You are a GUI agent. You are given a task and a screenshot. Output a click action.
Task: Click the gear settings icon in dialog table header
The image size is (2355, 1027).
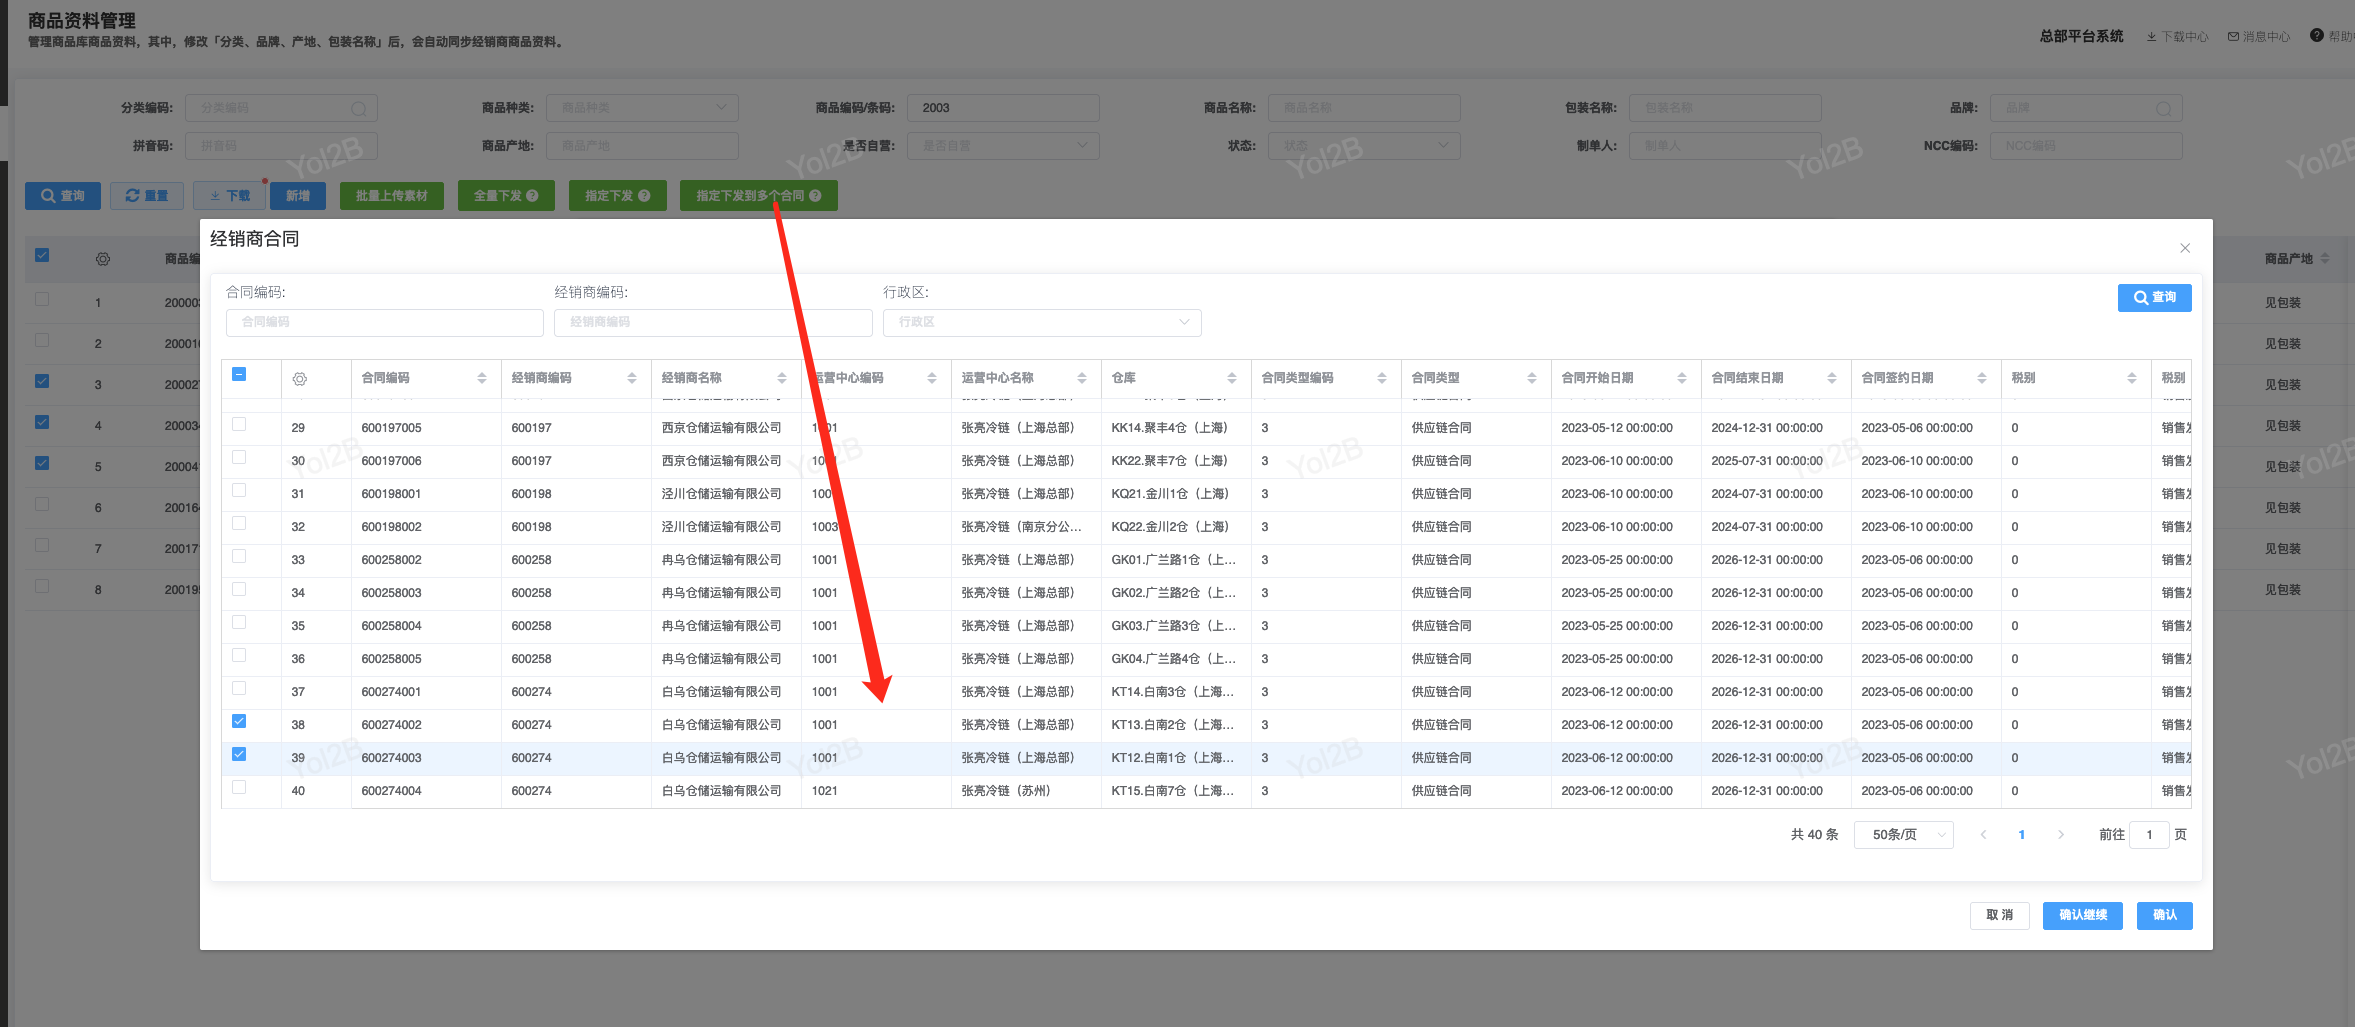click(x=299, y=379)
